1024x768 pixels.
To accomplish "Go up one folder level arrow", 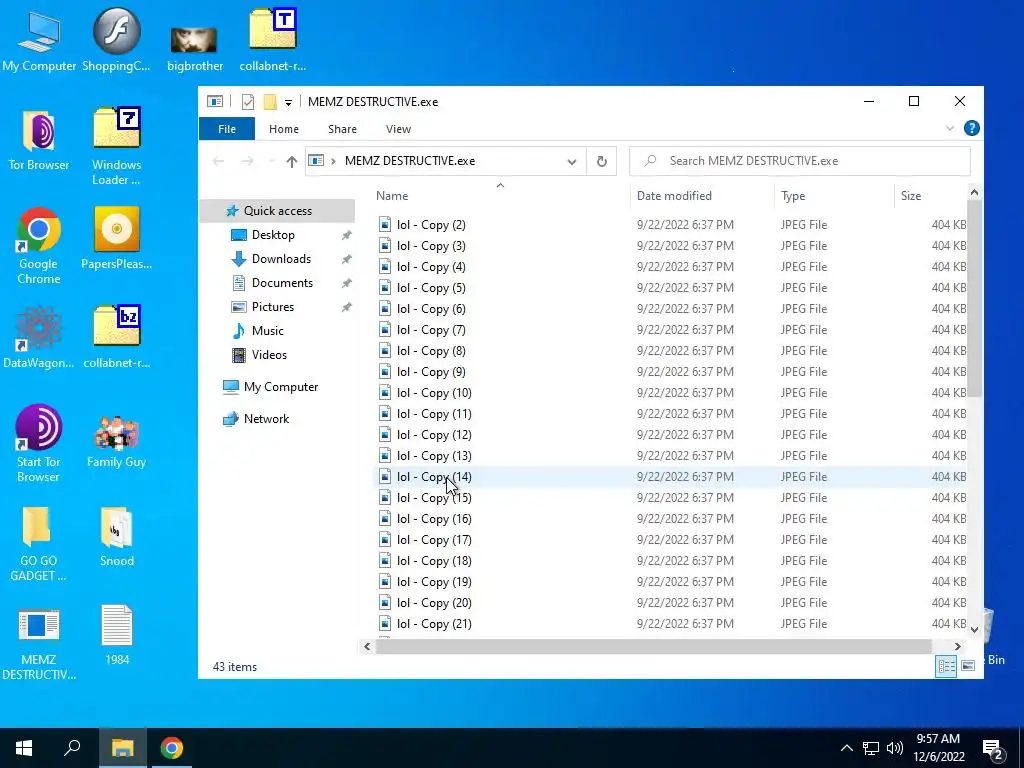I will (x=291, y=161).
